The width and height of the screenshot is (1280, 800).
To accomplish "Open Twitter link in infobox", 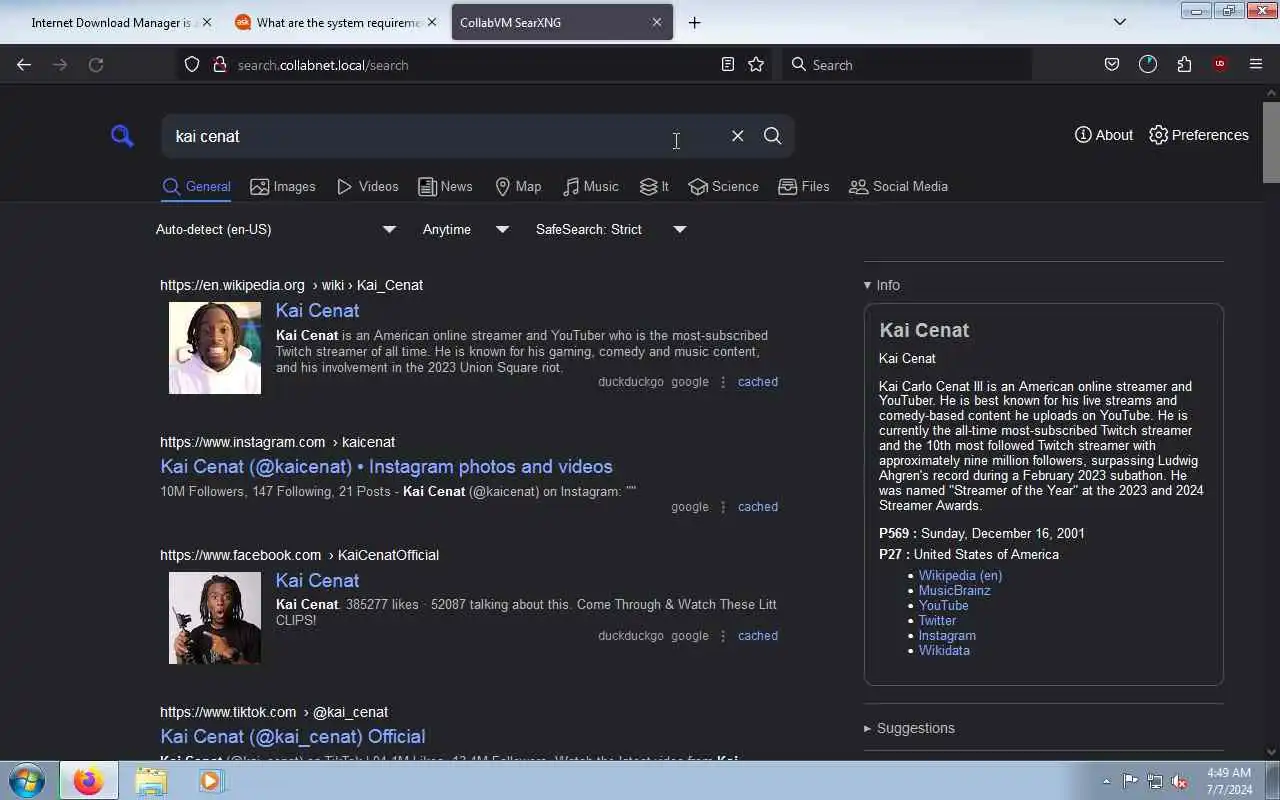I will click(x=937, y=621).
